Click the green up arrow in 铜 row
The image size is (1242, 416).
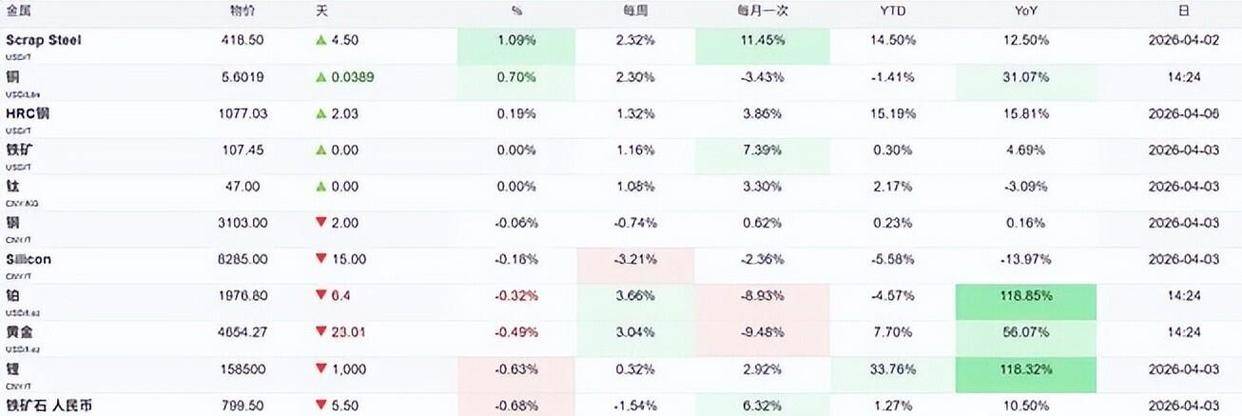tap(322, 77)
